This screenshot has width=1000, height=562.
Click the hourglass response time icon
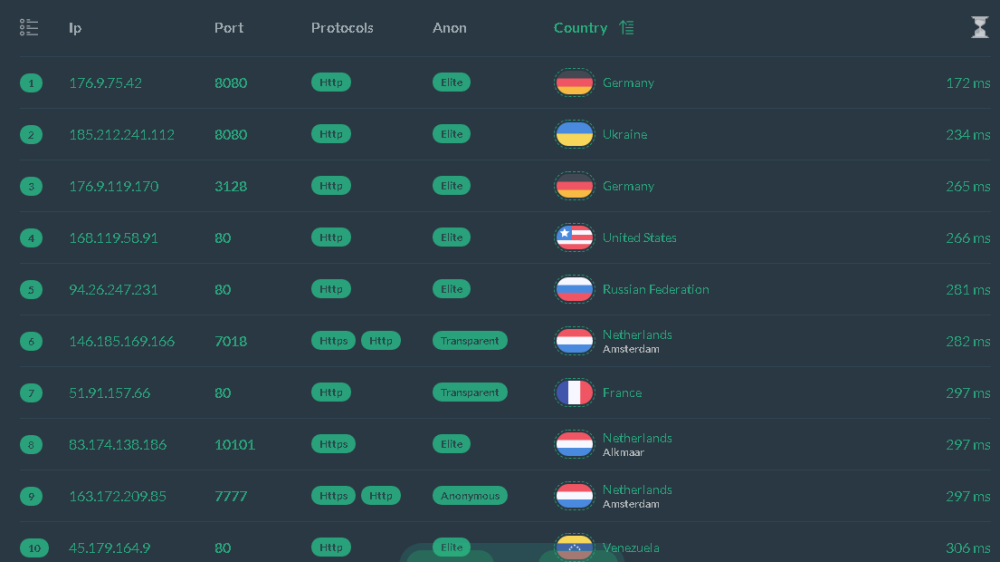click(979, 28)
